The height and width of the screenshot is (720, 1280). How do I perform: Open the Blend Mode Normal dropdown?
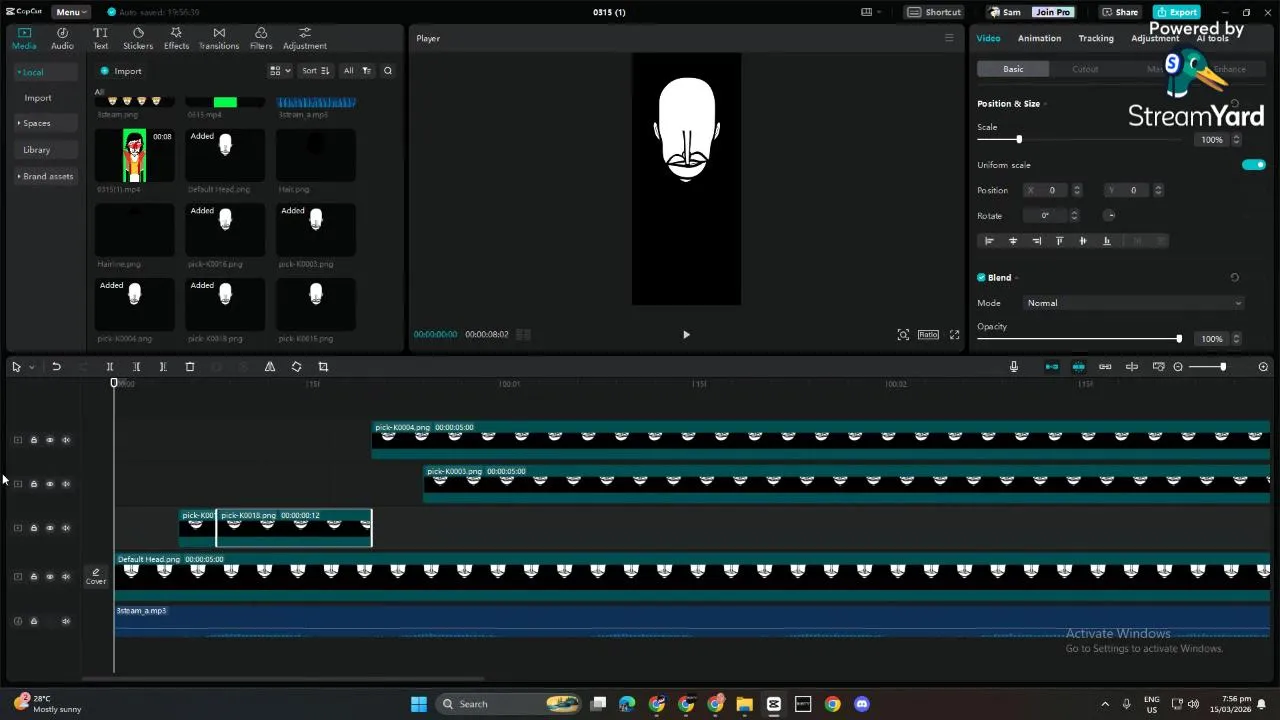pyautogui.click(x=1134, y=303)
